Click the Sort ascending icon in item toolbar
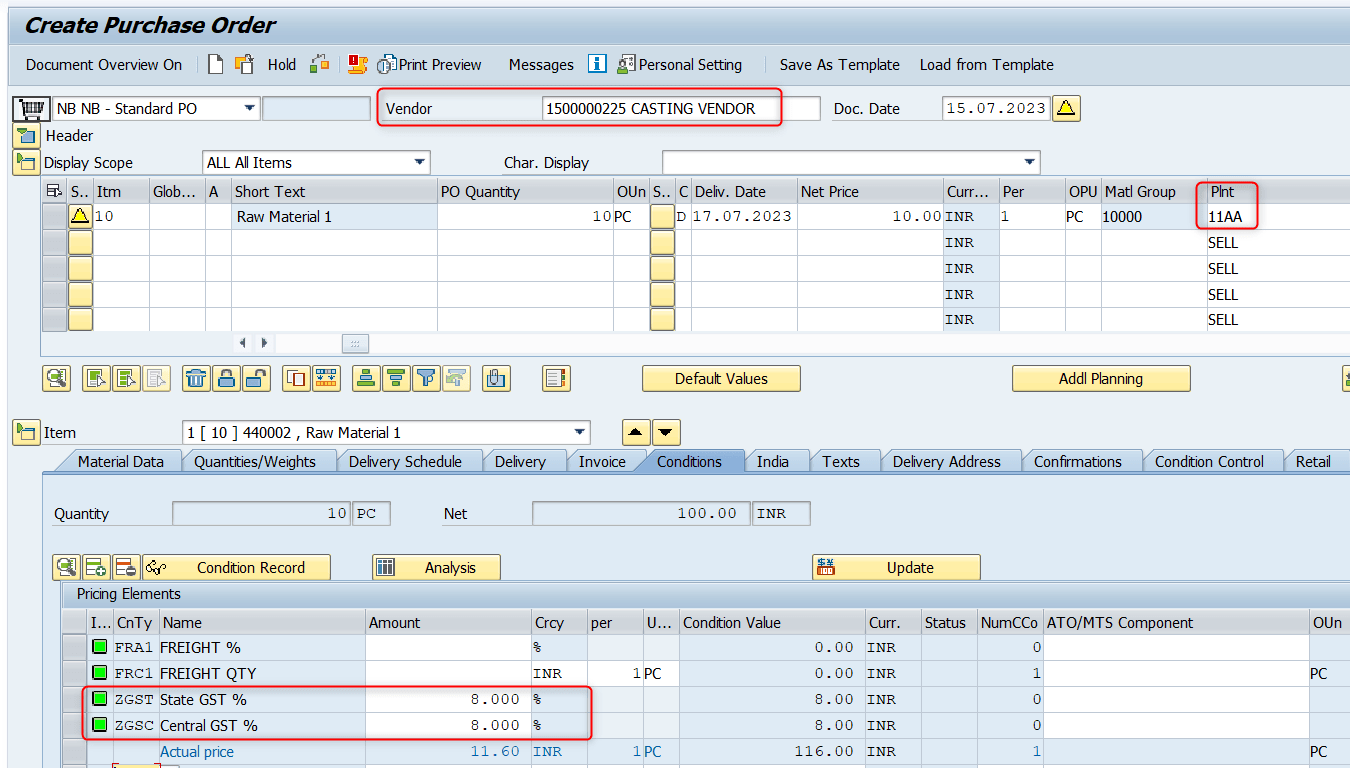This screenshot has height=768, width=1350. tap(366, 378)
